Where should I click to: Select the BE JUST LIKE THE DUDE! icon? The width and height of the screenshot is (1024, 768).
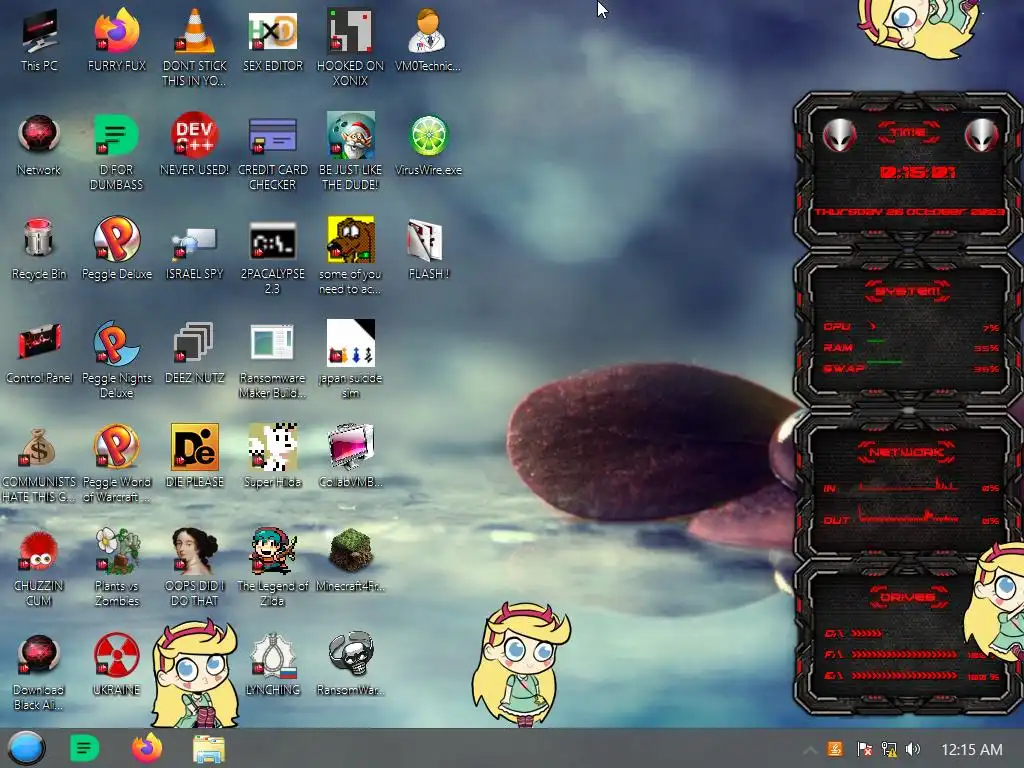pyautogui.click(x=350, y=152)
